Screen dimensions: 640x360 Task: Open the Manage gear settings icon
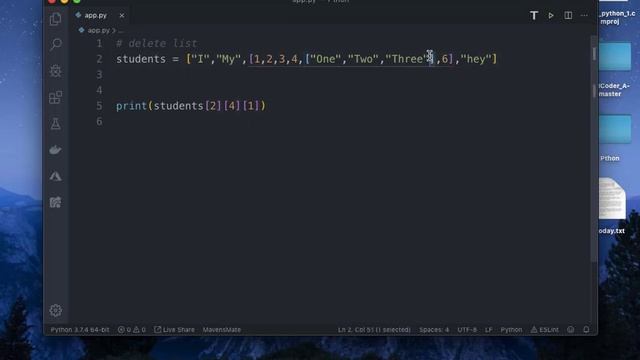pyautogui.click(x=56, y=310)
